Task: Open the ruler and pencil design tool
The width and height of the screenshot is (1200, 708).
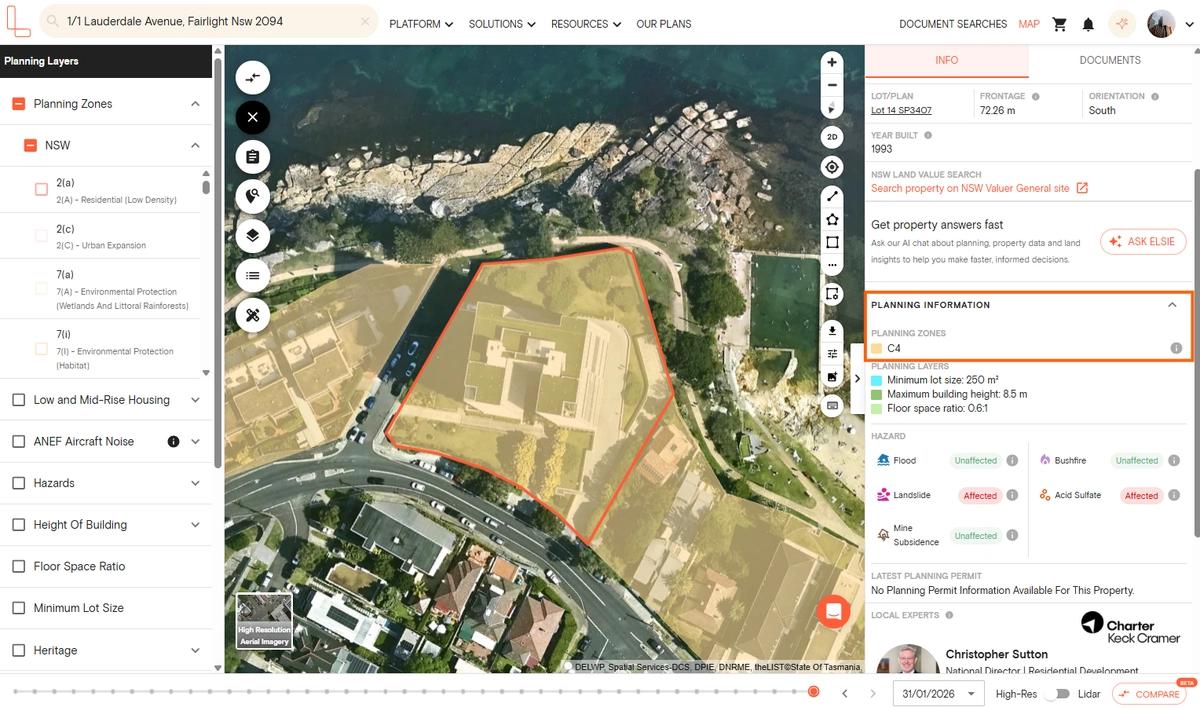Action: [252, 315]
